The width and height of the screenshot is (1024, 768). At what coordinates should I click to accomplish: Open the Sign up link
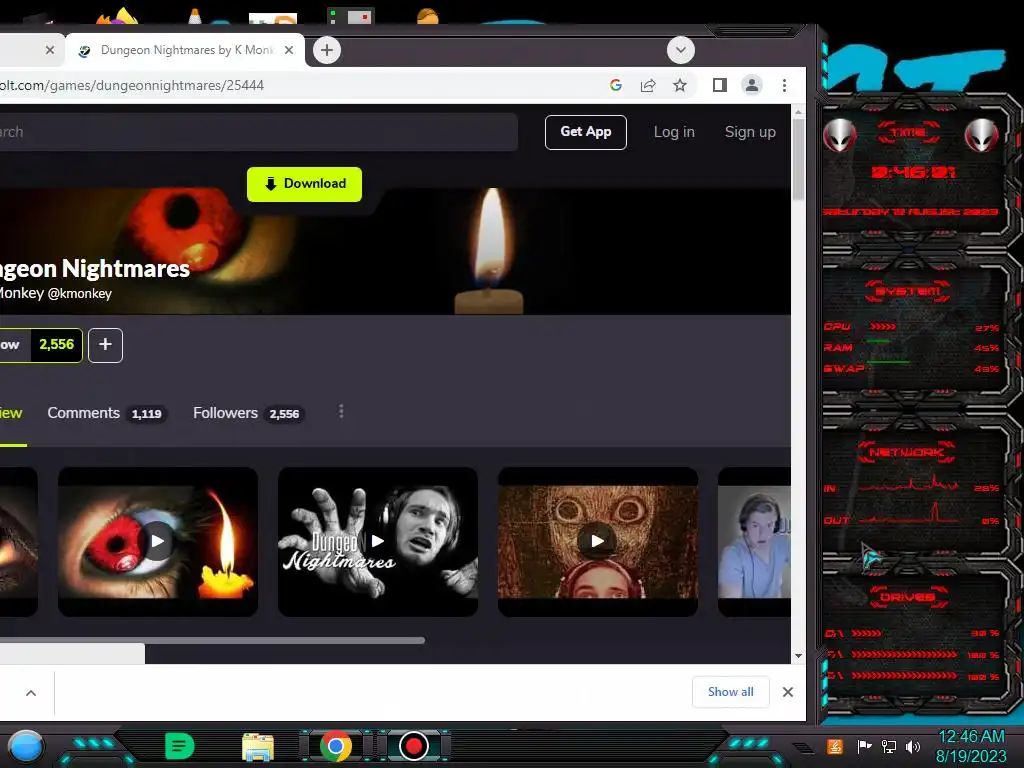point(750,132)
